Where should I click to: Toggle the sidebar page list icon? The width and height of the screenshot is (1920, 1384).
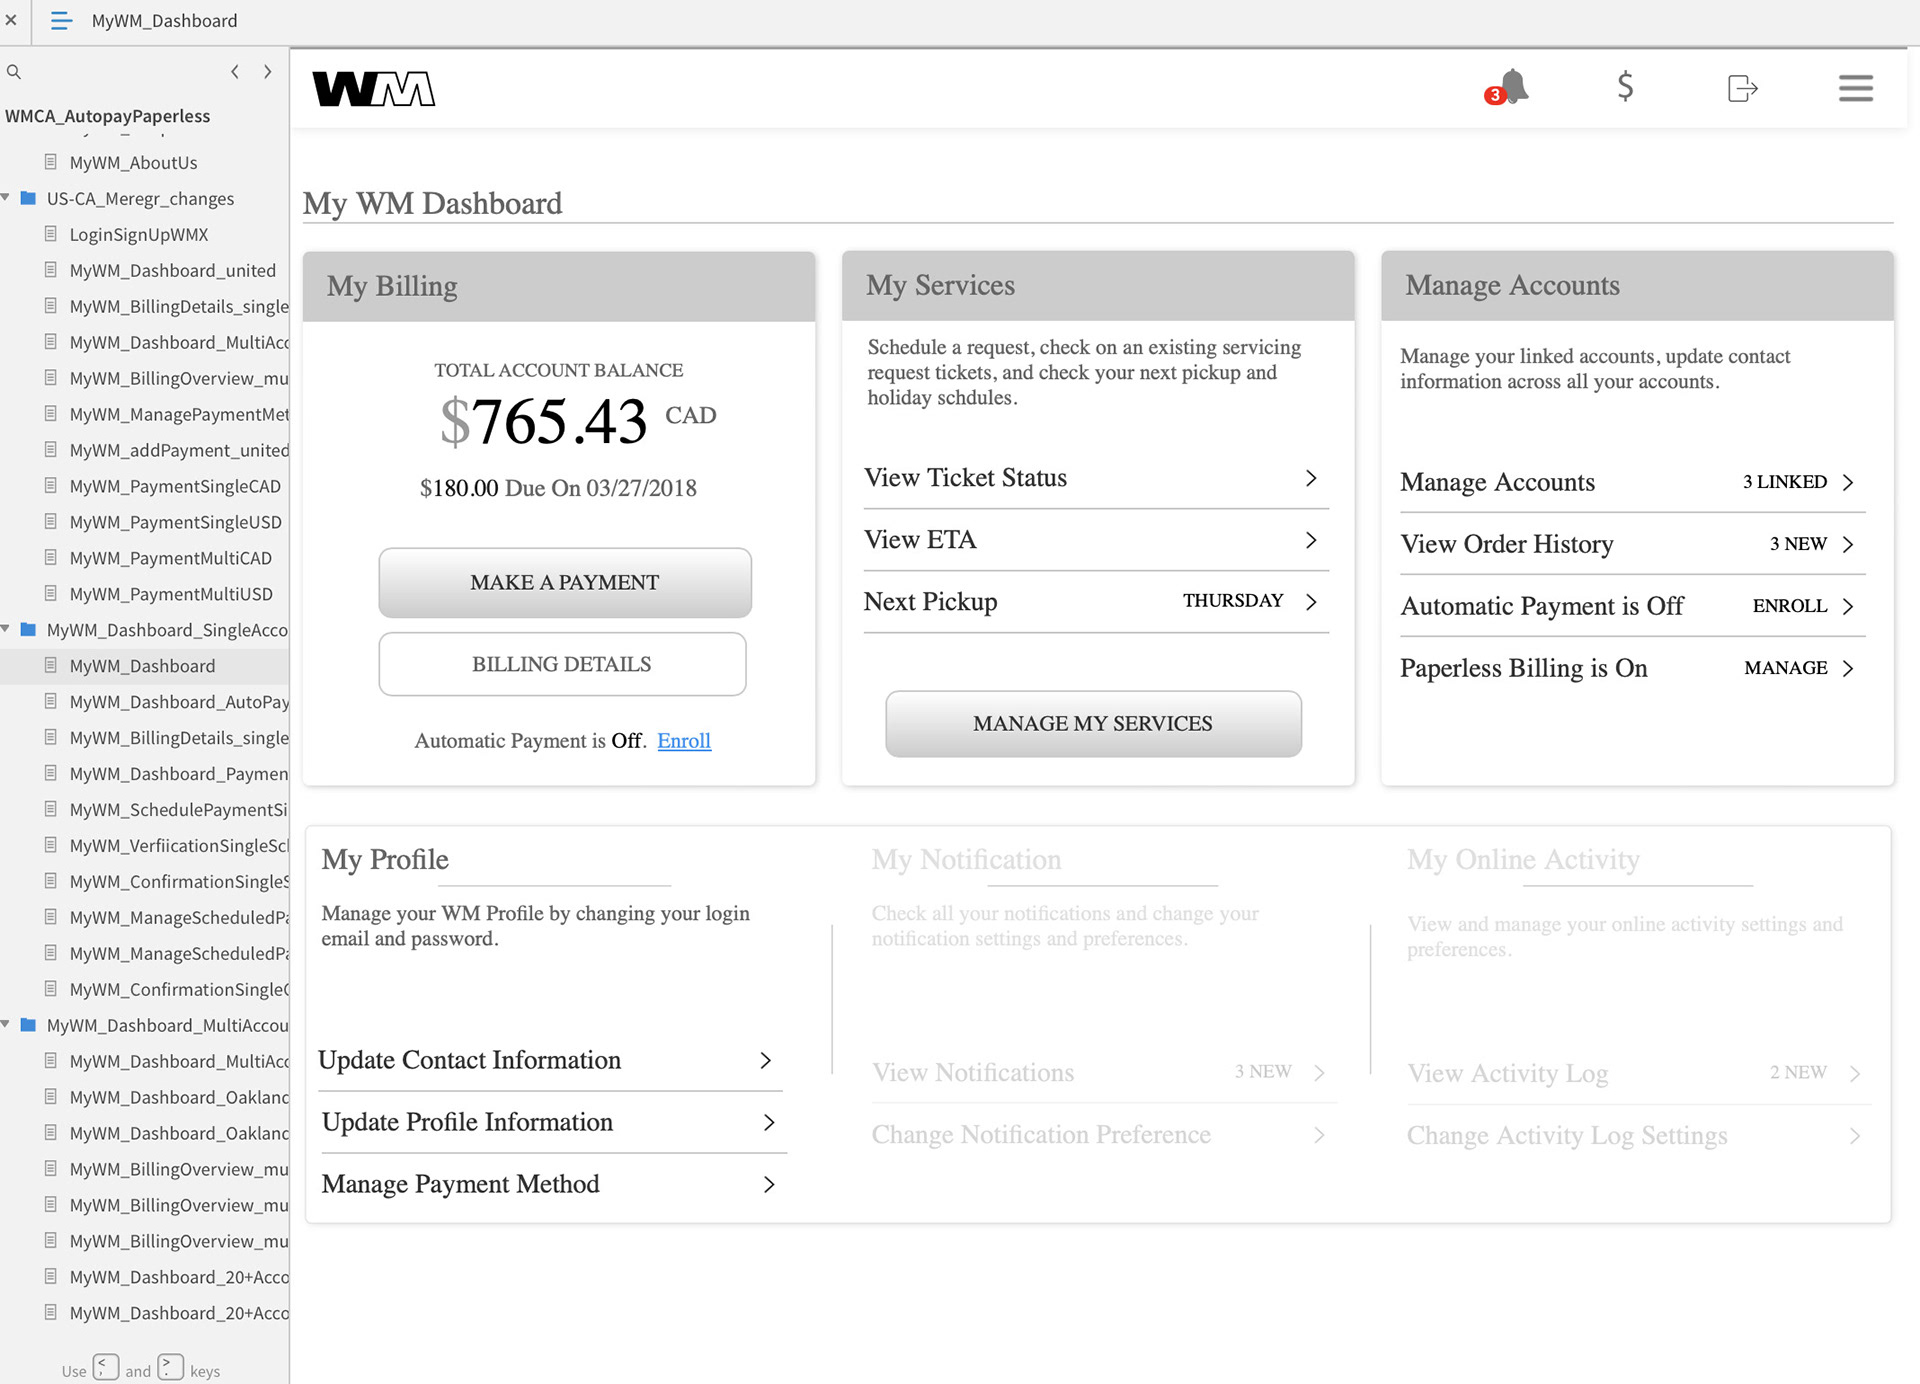click(61, 21)
